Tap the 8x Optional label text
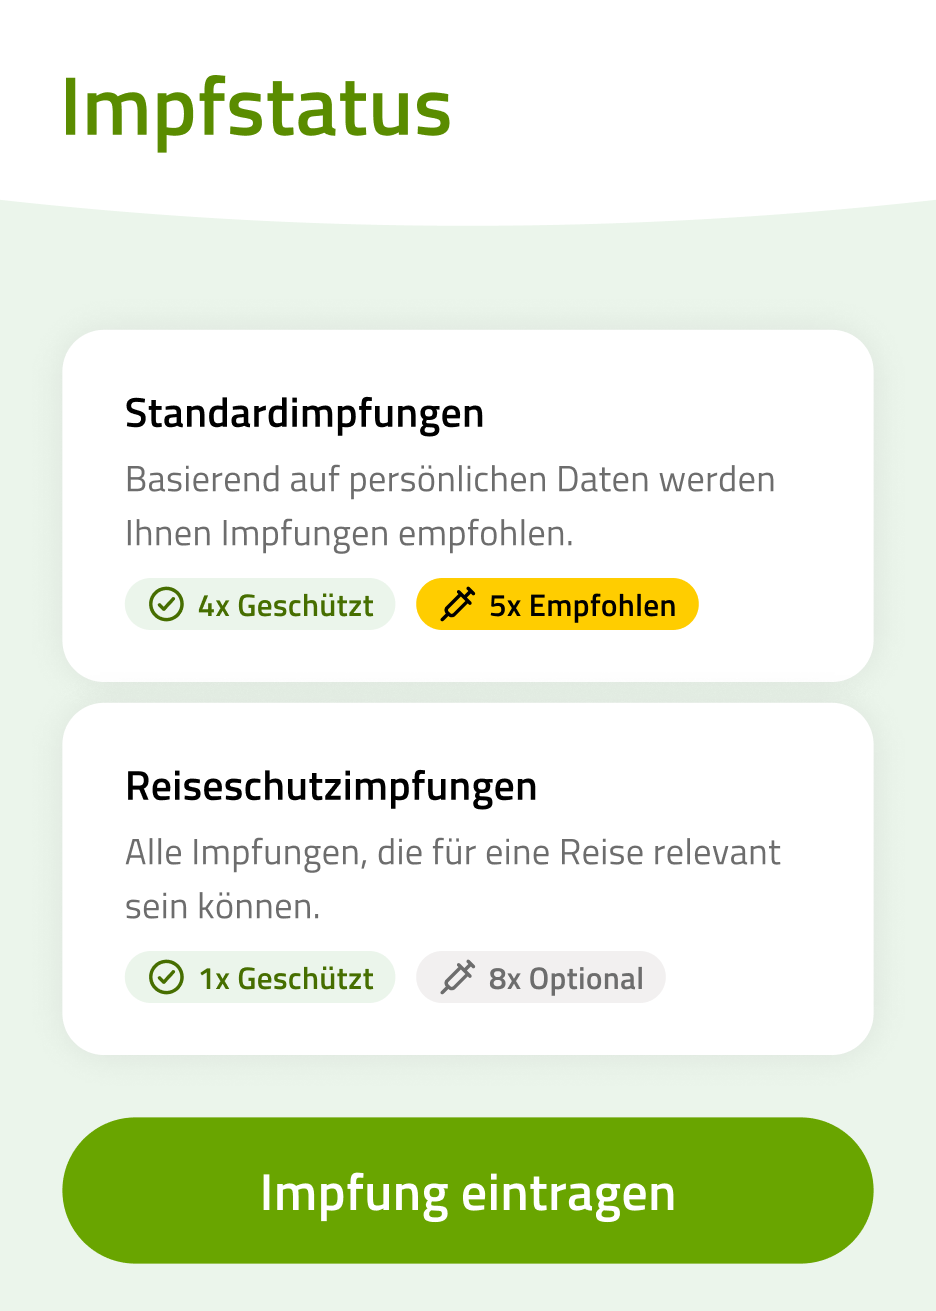The height and width of the screenshot is (1311, 936). (565, 979)
